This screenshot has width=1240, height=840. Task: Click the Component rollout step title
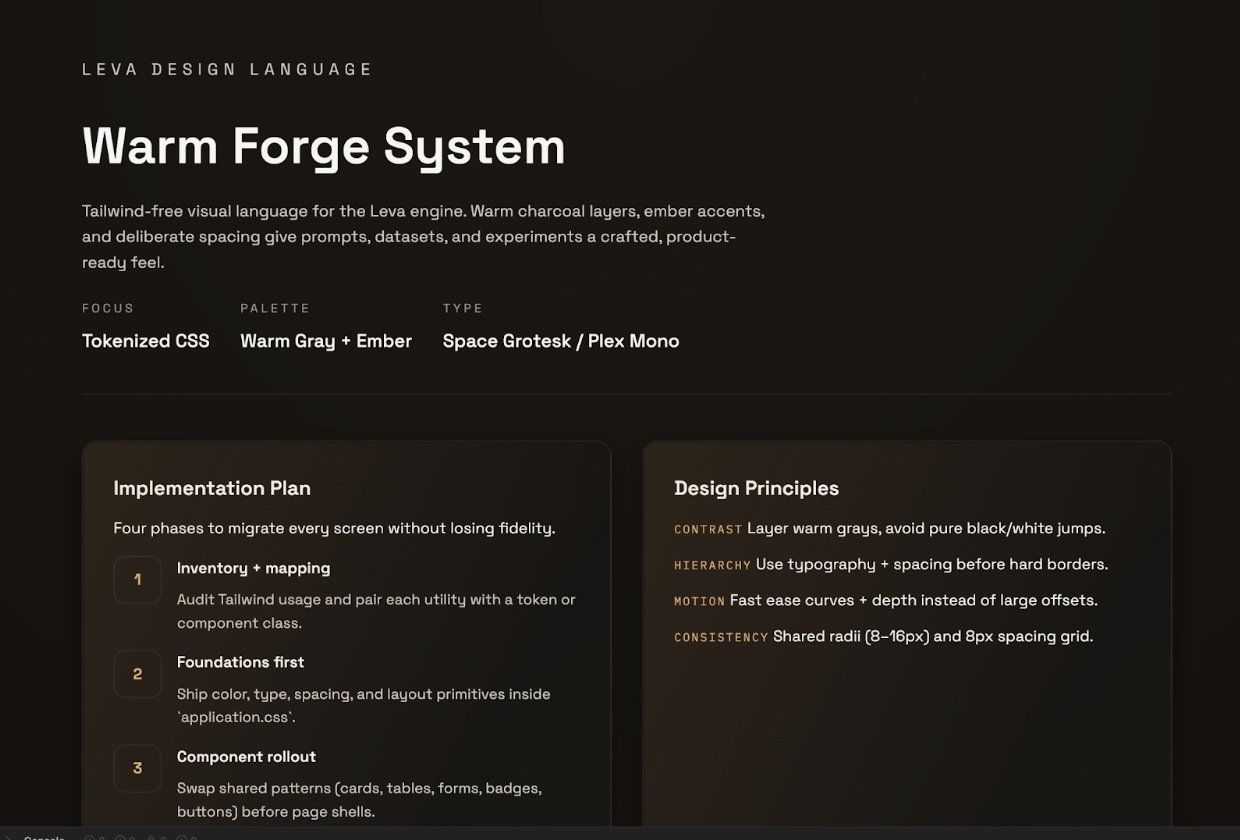(246, 757)
